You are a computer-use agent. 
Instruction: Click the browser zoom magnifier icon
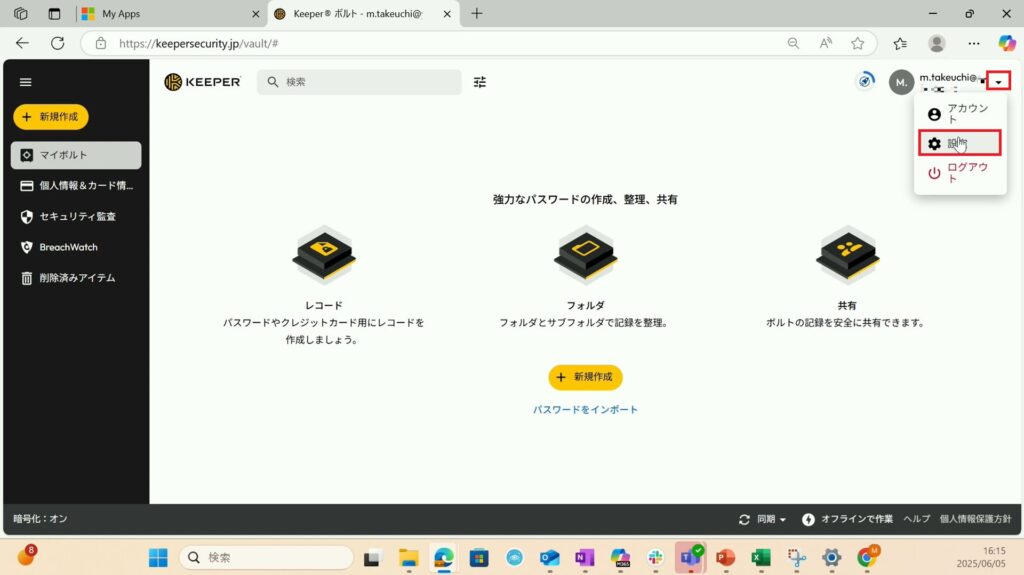pos(793,43)
